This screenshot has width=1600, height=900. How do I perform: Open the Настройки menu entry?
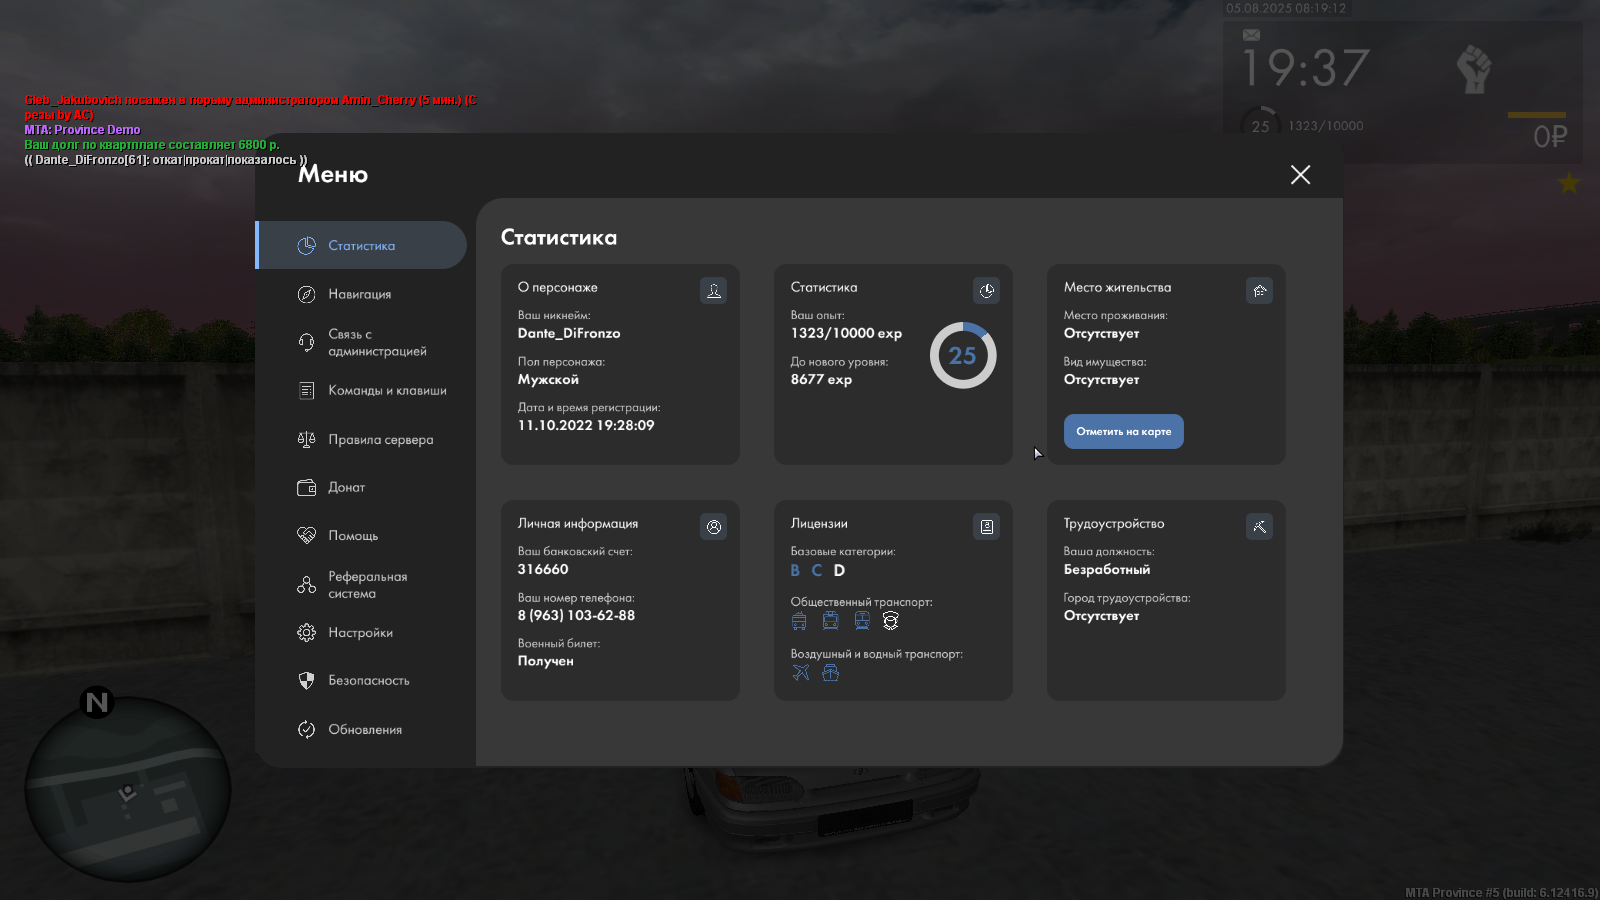click(x=360, y=633)
